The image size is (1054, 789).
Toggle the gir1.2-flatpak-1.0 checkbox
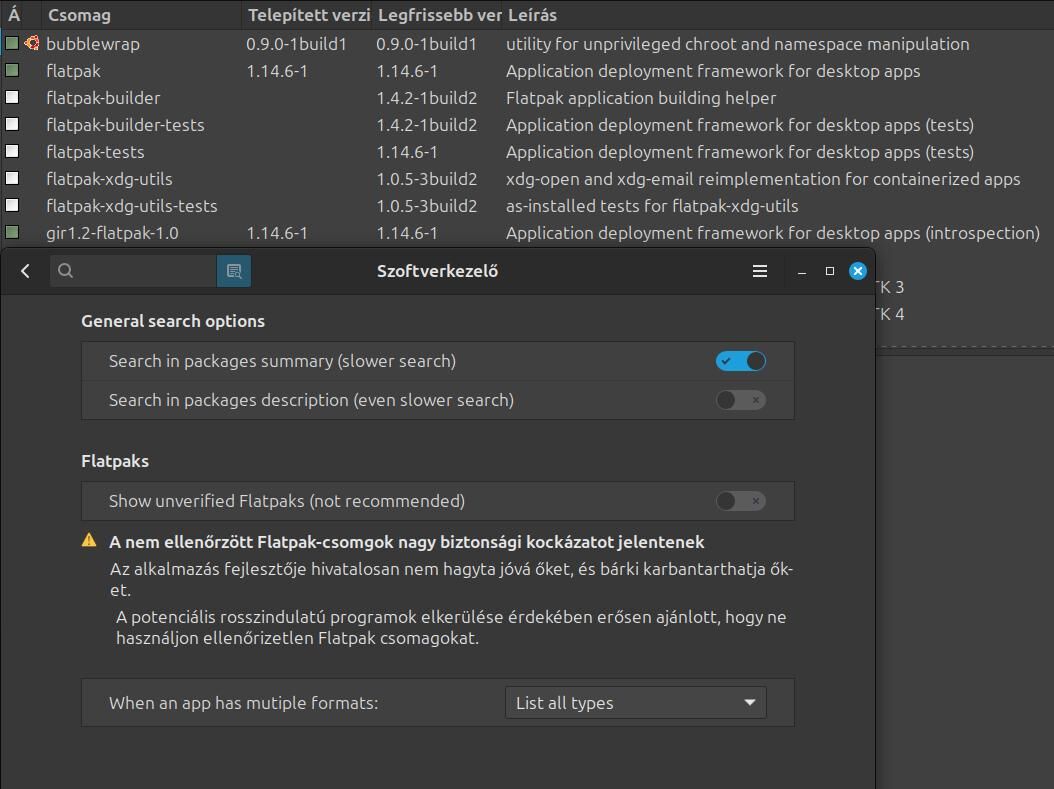point(12,232)
